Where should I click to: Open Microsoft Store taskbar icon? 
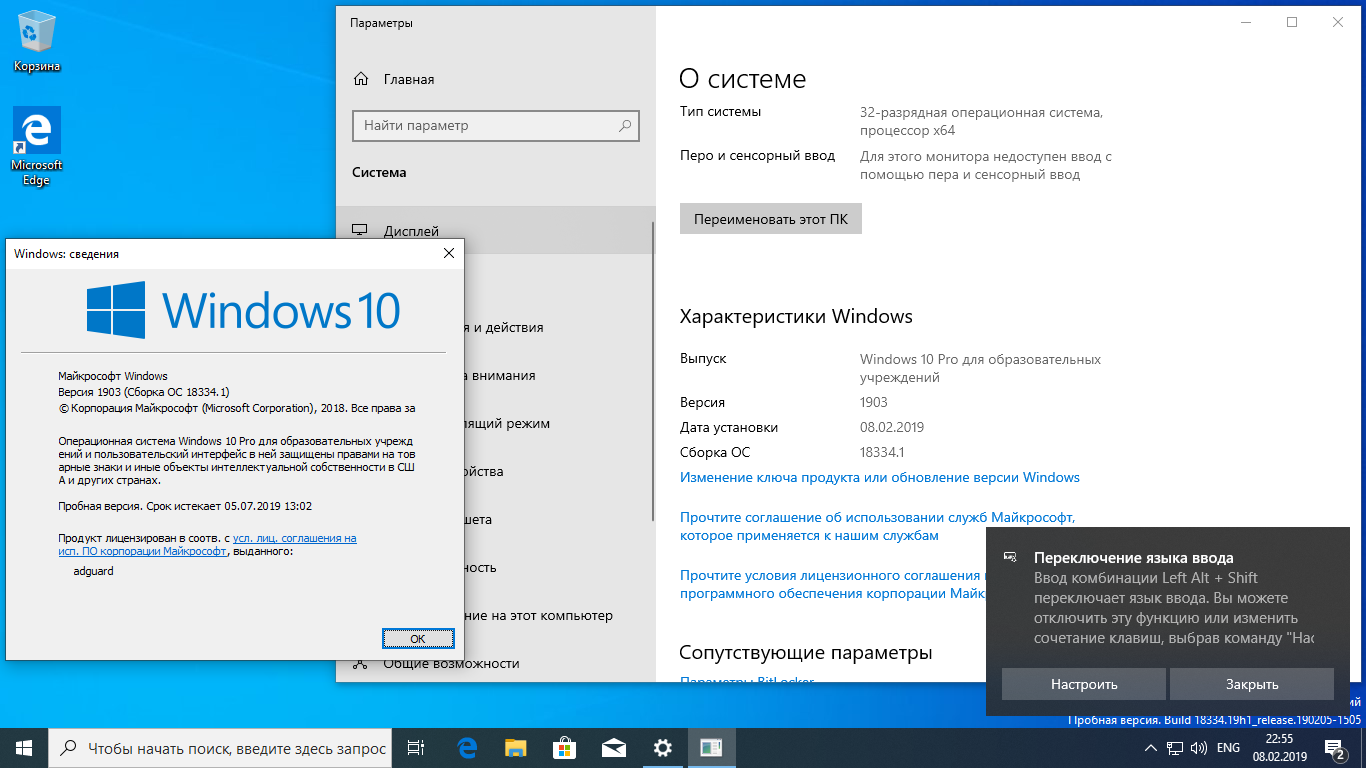tap(564, 747)
